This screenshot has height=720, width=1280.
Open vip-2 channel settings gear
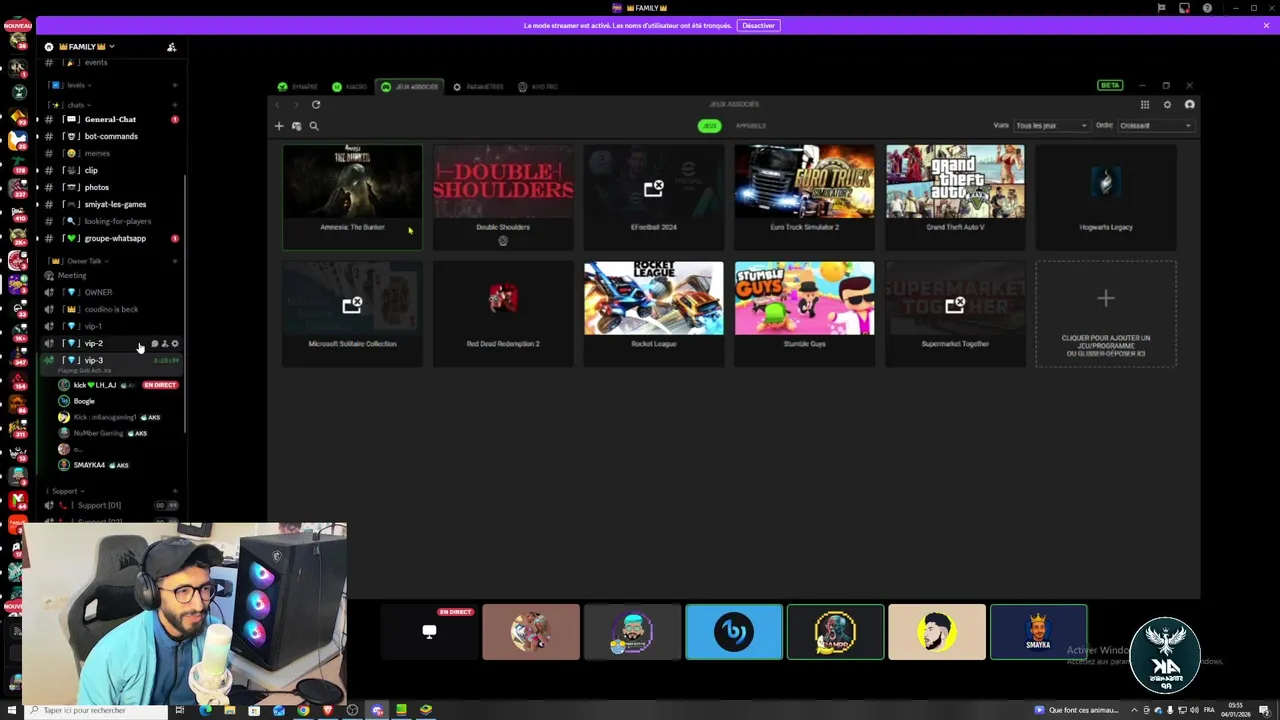pyautogui.click(x=175, y=344)
